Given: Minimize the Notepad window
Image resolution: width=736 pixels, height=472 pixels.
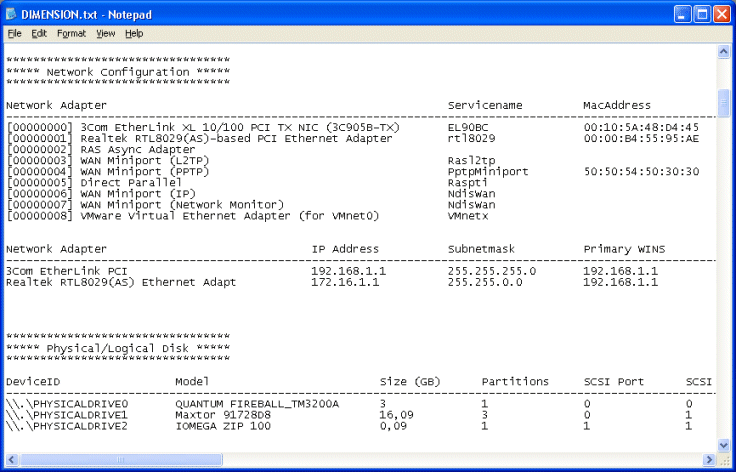Looking at the screenshot, I should coord(682,14).
